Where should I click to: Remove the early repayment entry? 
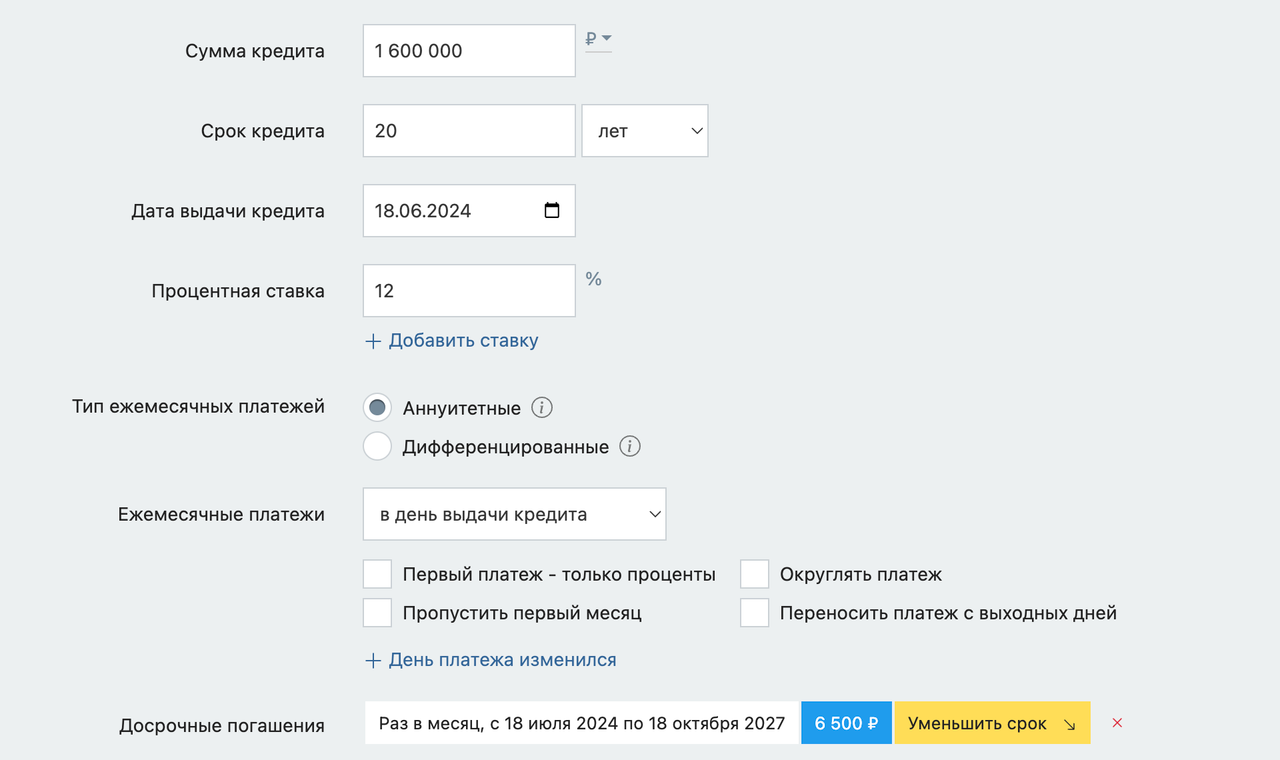click(1117, 723)
